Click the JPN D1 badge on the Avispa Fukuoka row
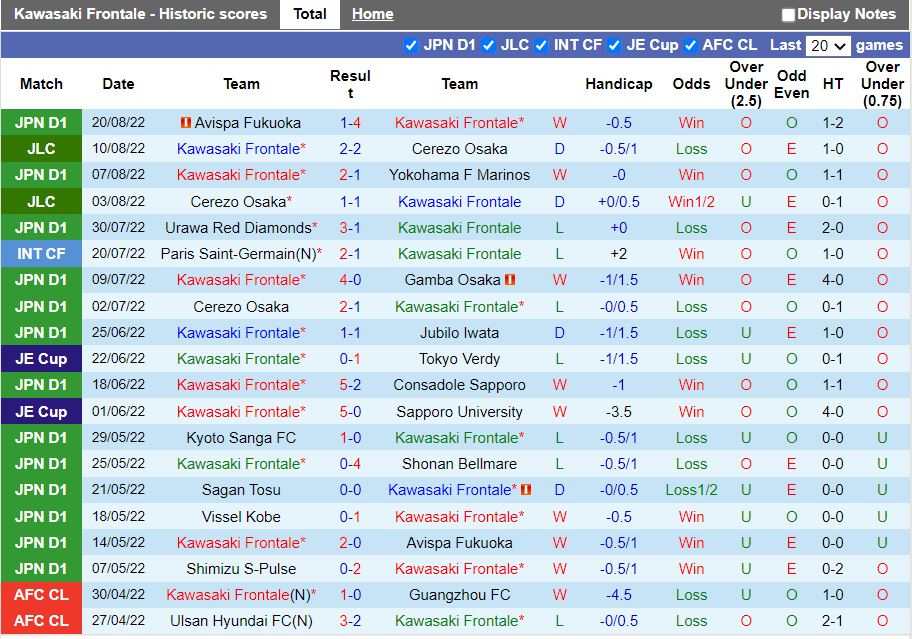The height and width of the screenshot is (639, 912). click(41, 123)
